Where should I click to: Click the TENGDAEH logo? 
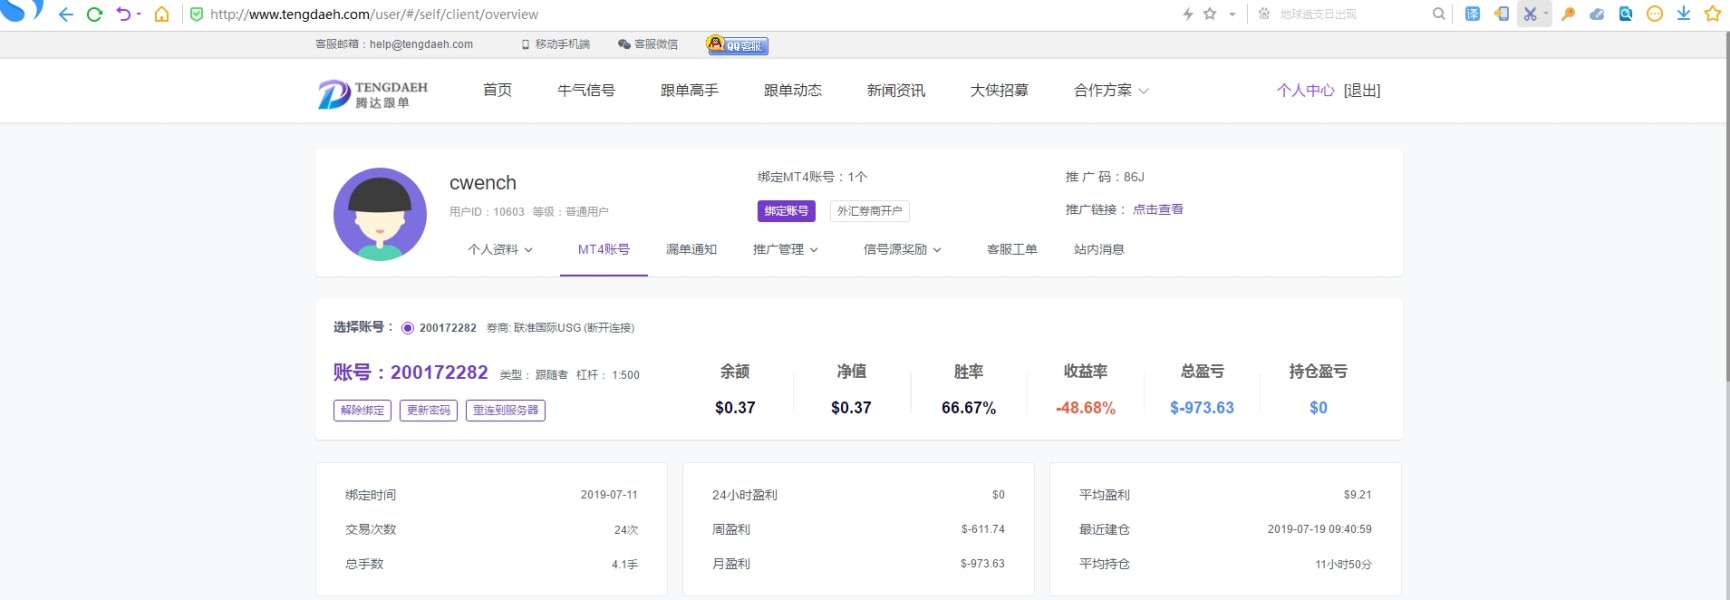(x=373, y=94)
